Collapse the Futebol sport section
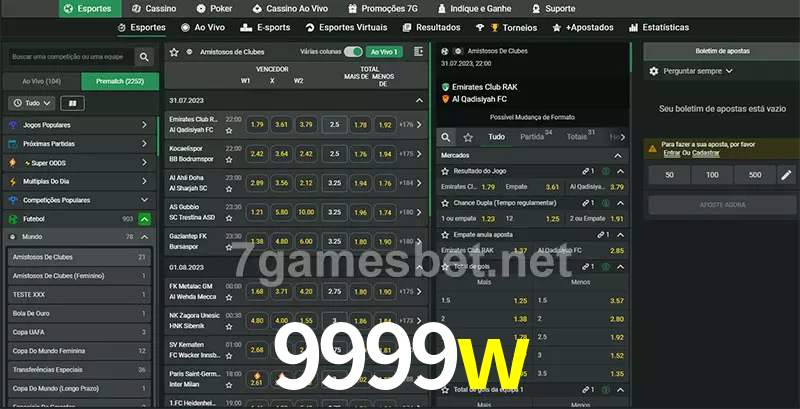Image resolution: width=800 pixels, height=409 pixels. (x=144, y=219)
